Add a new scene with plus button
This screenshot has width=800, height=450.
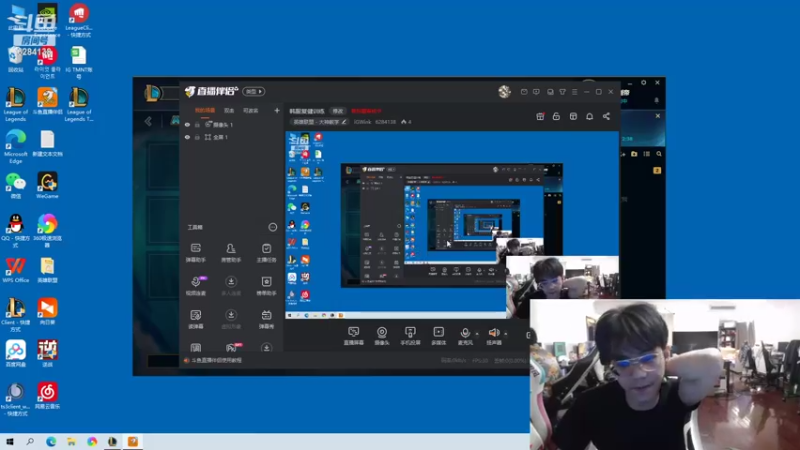[x=277, y=110]
